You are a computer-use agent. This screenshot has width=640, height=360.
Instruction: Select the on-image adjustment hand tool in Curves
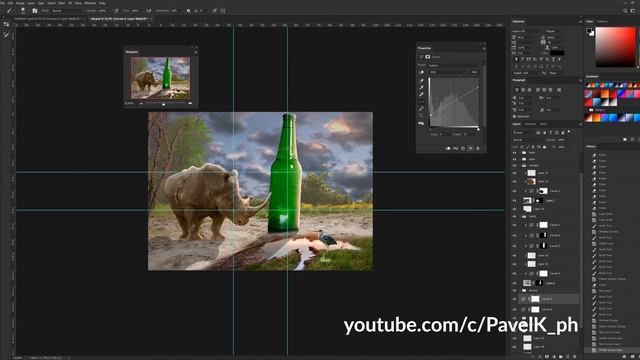point(421,72)
